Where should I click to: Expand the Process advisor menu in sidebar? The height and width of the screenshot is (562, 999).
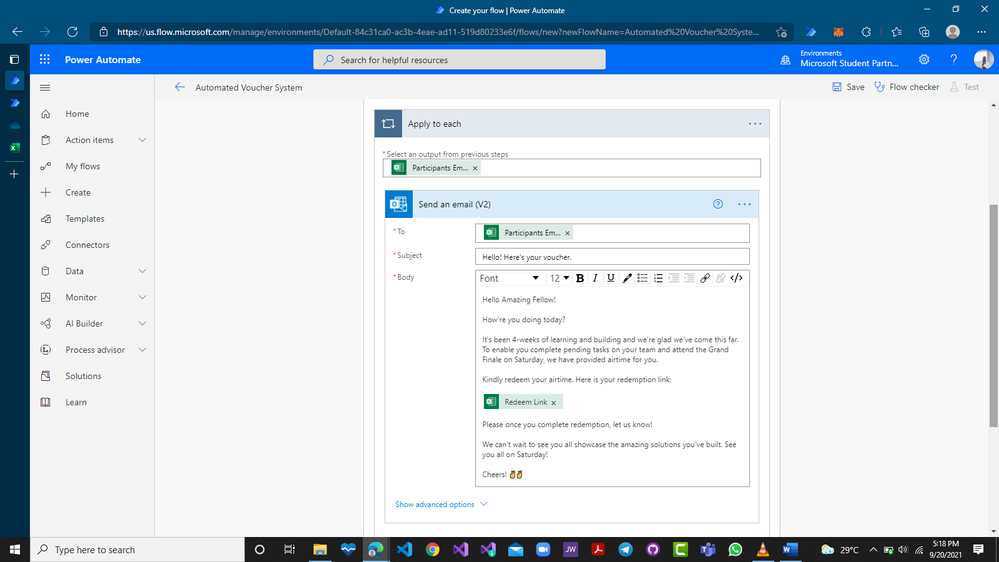[x=142, y=349]
